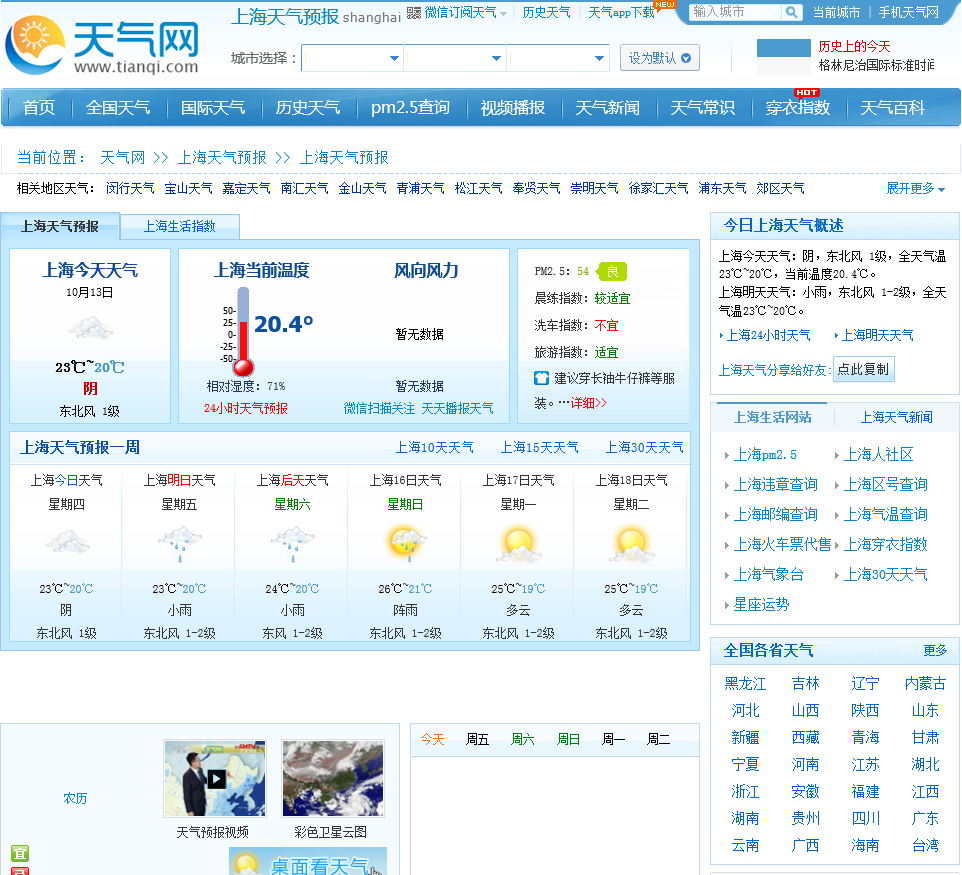Click the 点此复制 copy button
This screenshot has height=875, width=962.
pyautogui.click(x=864, y=369)
